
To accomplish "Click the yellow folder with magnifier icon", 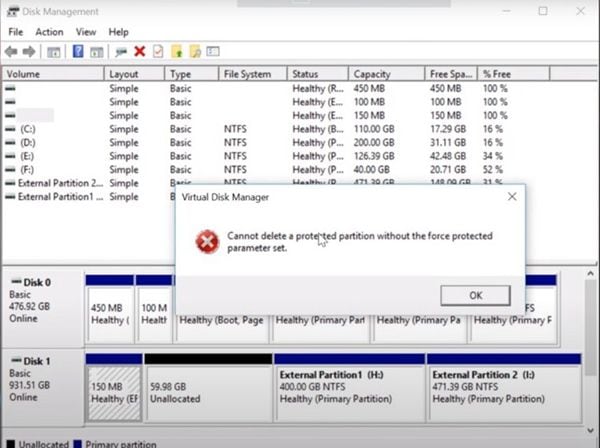I will [x=195, y=51].
